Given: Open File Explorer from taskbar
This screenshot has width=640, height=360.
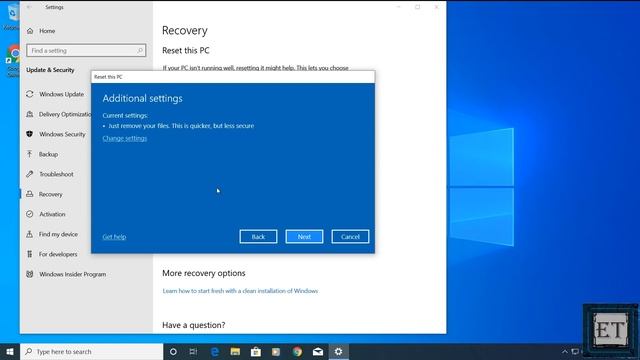Looking at the screenshot, I should pos(235,352).
